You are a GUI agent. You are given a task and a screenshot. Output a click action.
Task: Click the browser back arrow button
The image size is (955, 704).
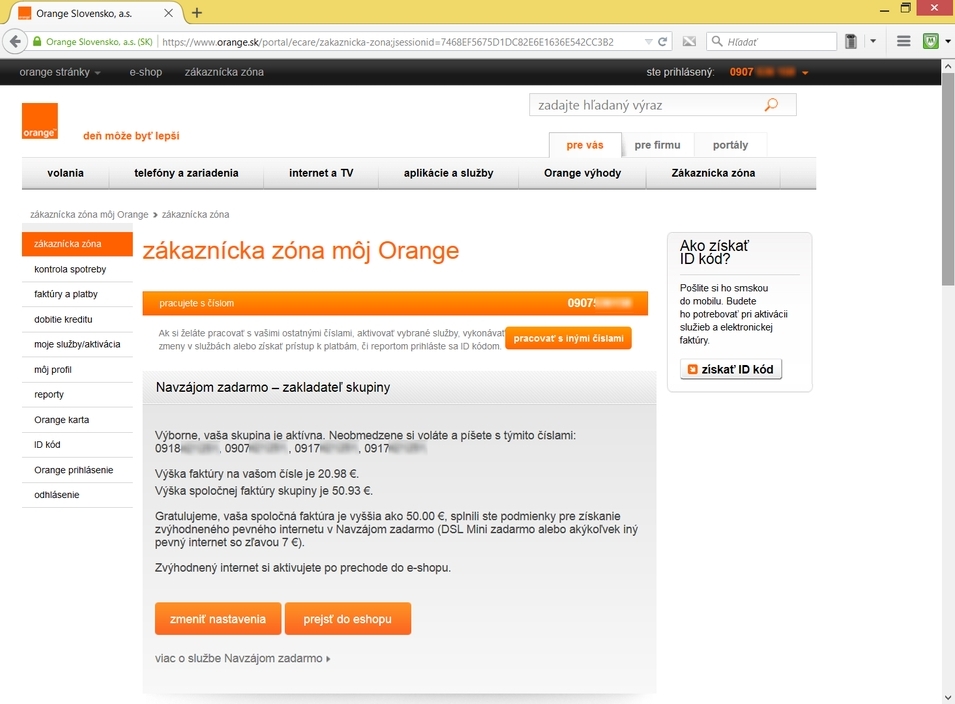point(15,41)
